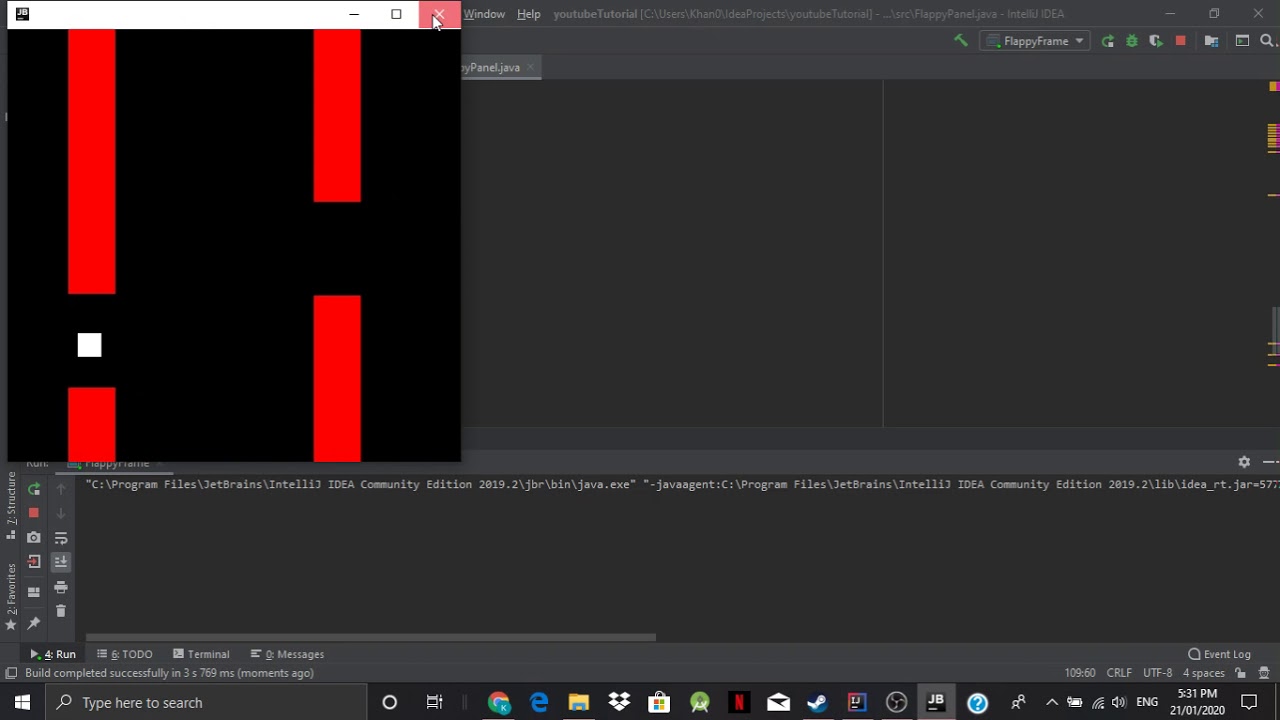Change the CRLF line separator

(x=1119, y=673)
